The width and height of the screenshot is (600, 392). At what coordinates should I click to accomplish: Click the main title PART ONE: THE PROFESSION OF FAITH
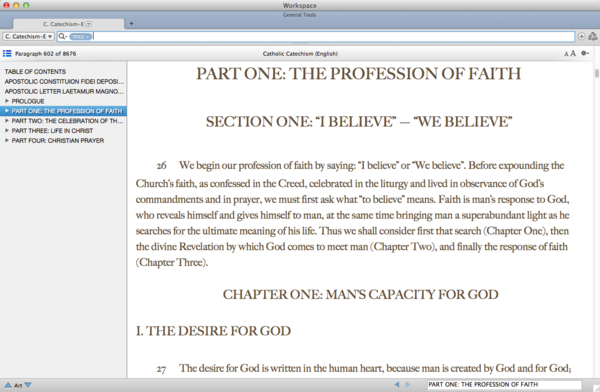click(x=359, y=74)
